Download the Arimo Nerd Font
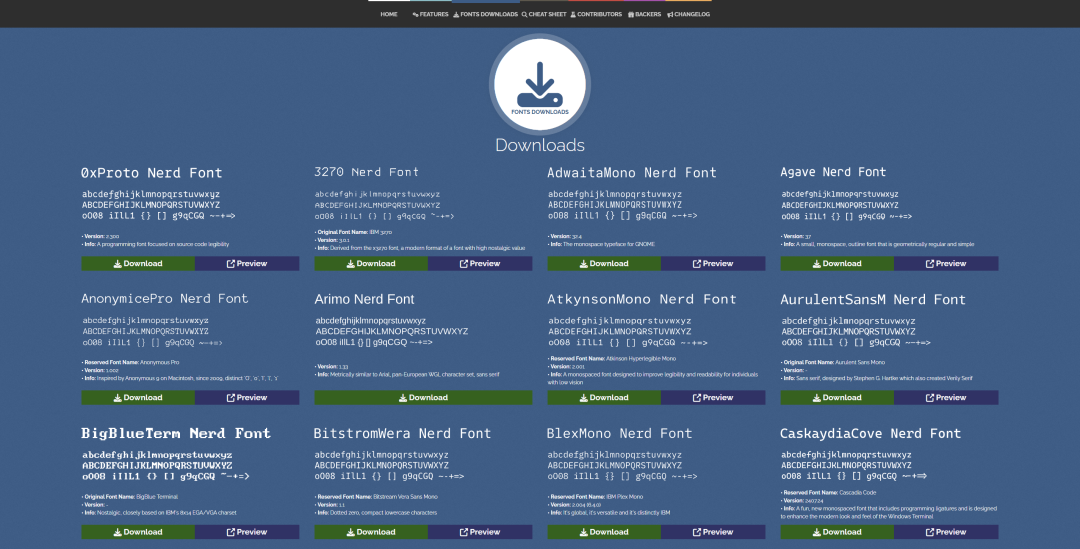 pos(423,397)
